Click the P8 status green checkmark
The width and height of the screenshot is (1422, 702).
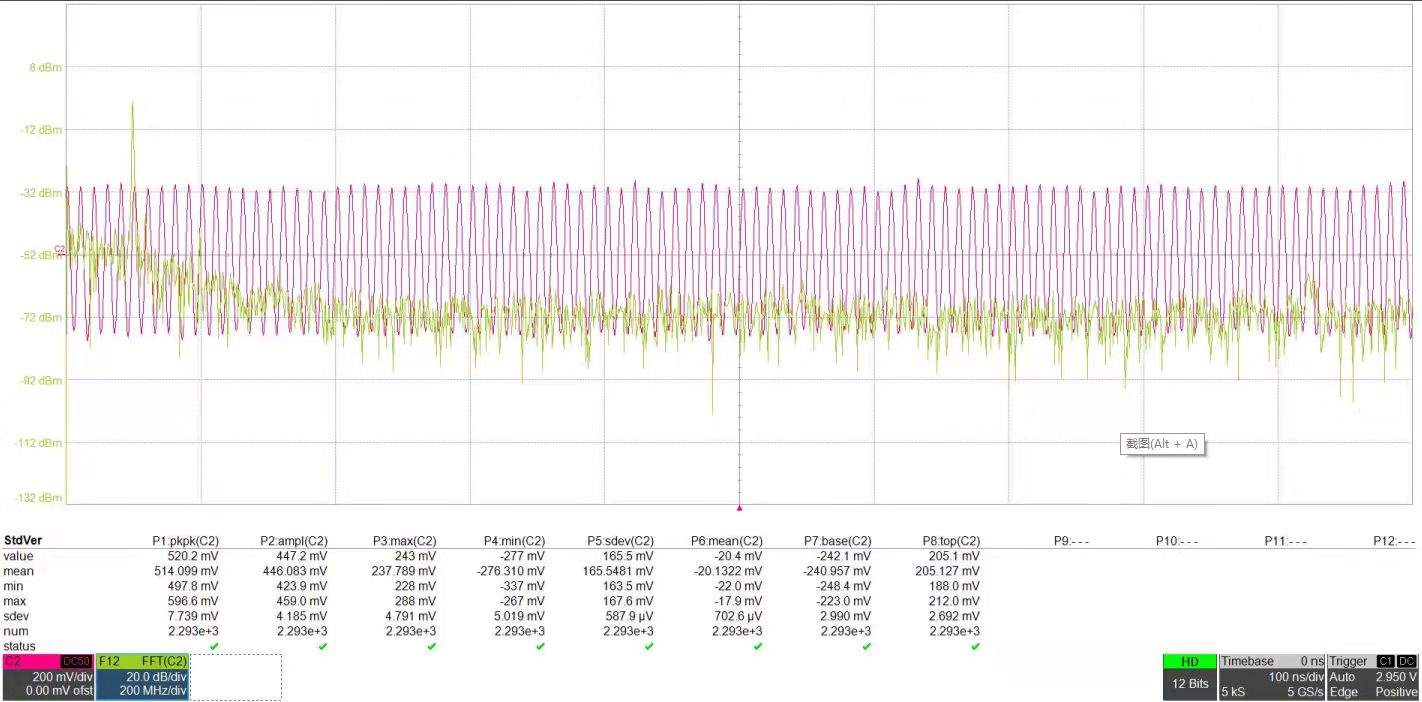coord(975,647)
